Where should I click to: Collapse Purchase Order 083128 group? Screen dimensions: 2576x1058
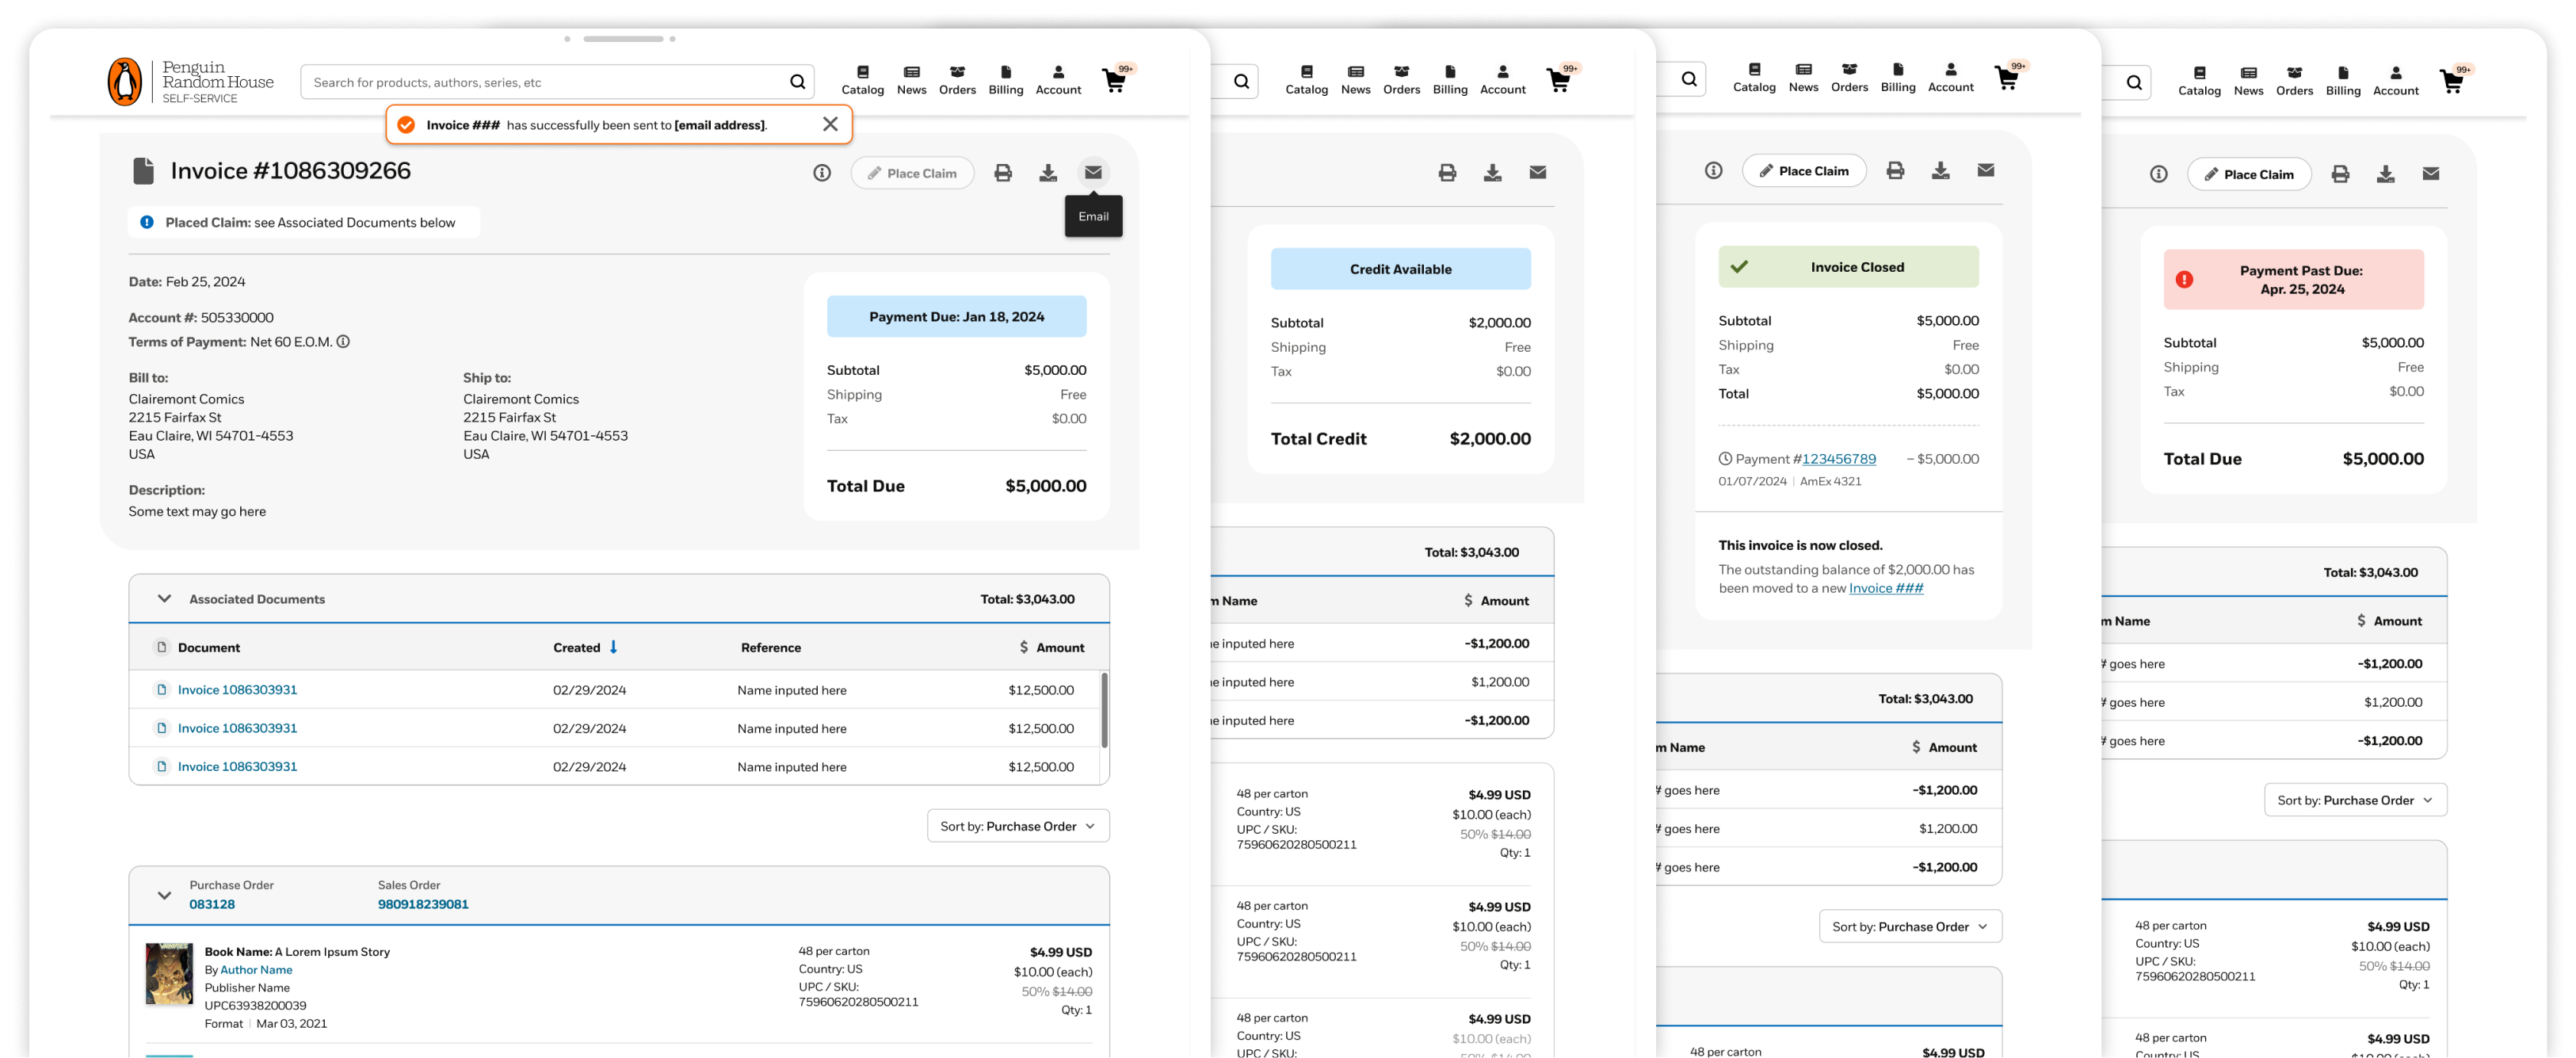[x=164, y=895]
